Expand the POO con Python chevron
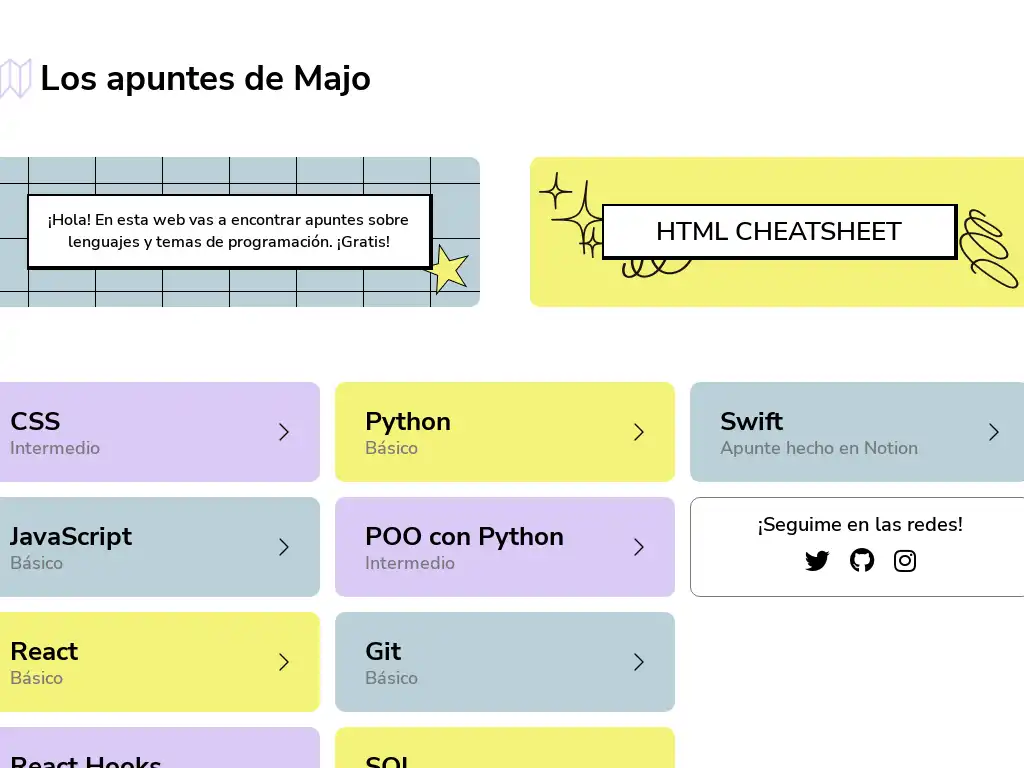 click(639, 547)
